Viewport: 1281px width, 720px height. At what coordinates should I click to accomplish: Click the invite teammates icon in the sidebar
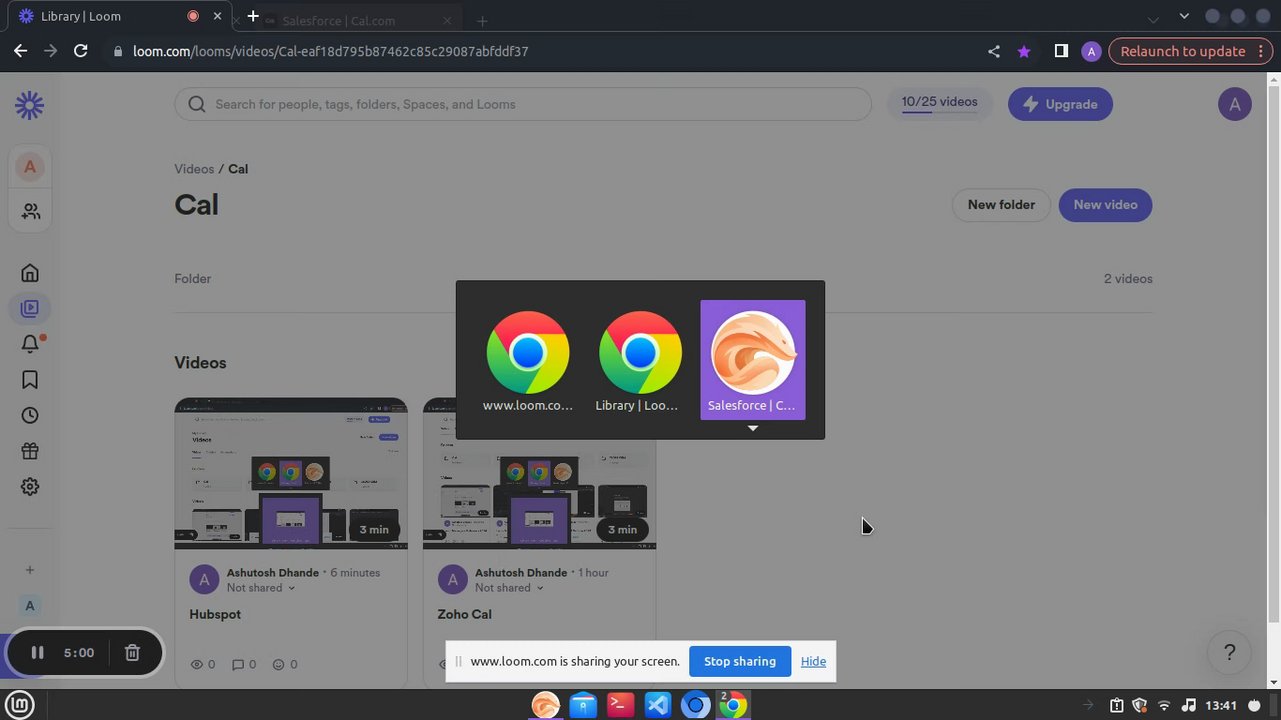pos(31,212)
